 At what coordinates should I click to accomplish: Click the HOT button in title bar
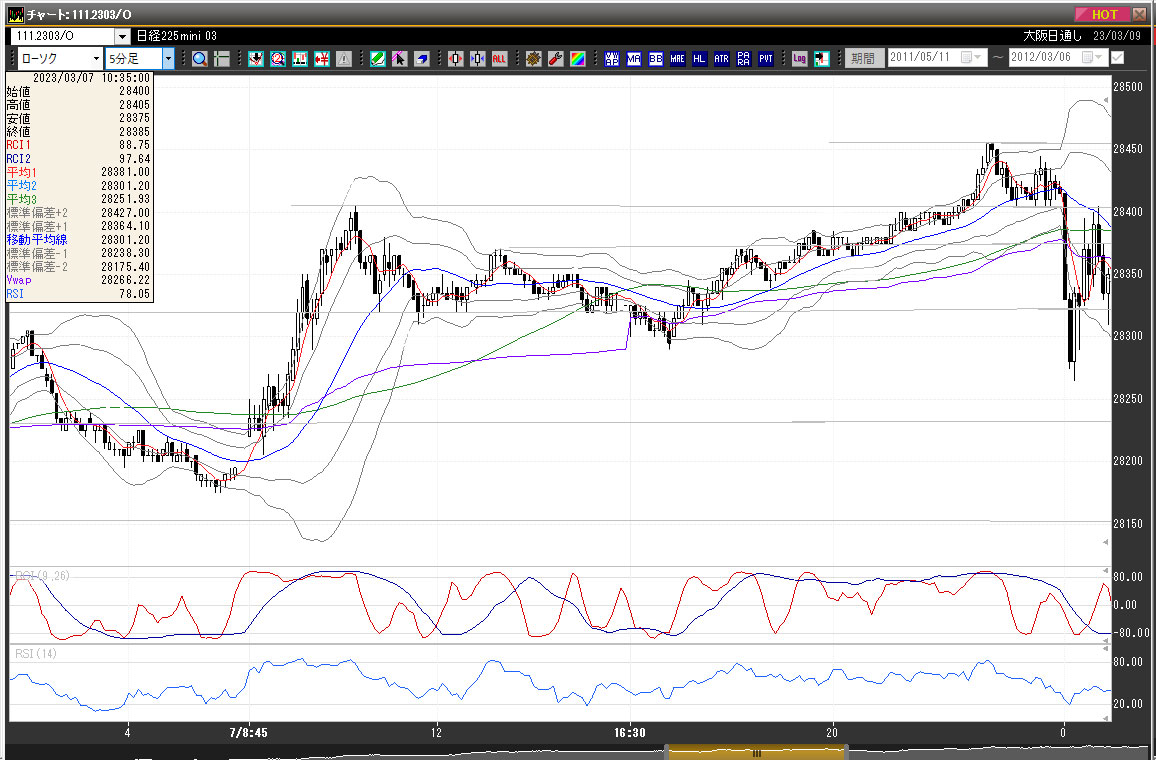pos(1101,14)
